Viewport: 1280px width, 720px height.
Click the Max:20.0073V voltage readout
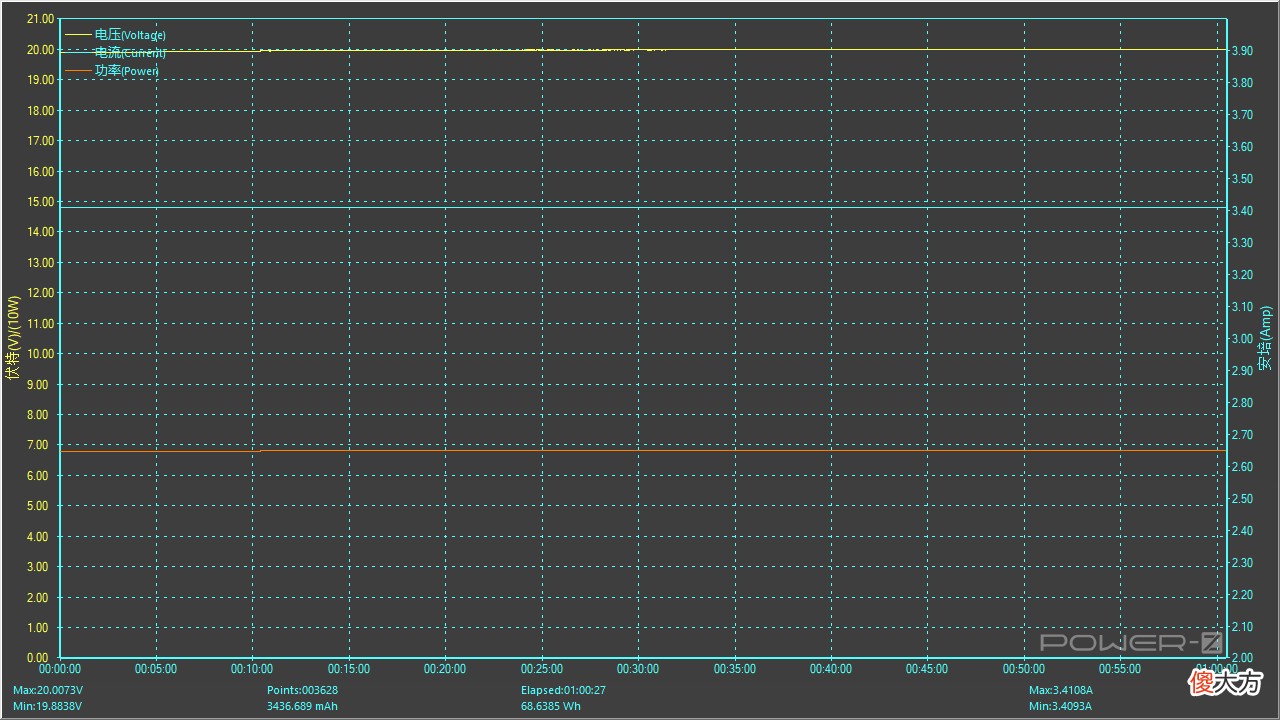[48, 690]
